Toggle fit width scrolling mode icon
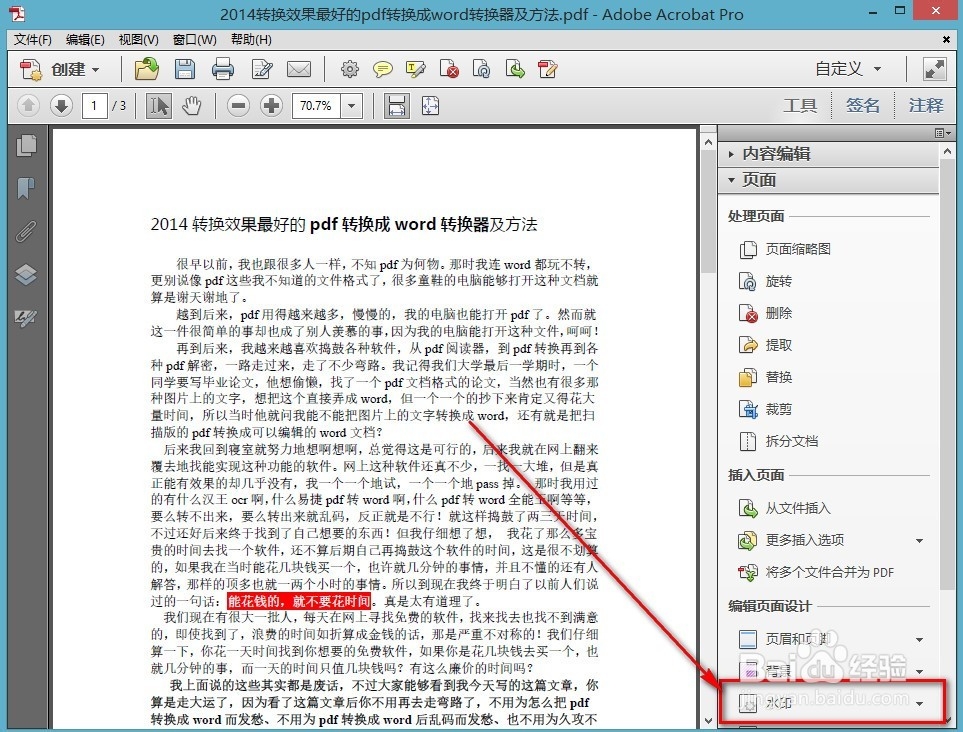Viewport: 963px width, 732px height. [397, 106]
